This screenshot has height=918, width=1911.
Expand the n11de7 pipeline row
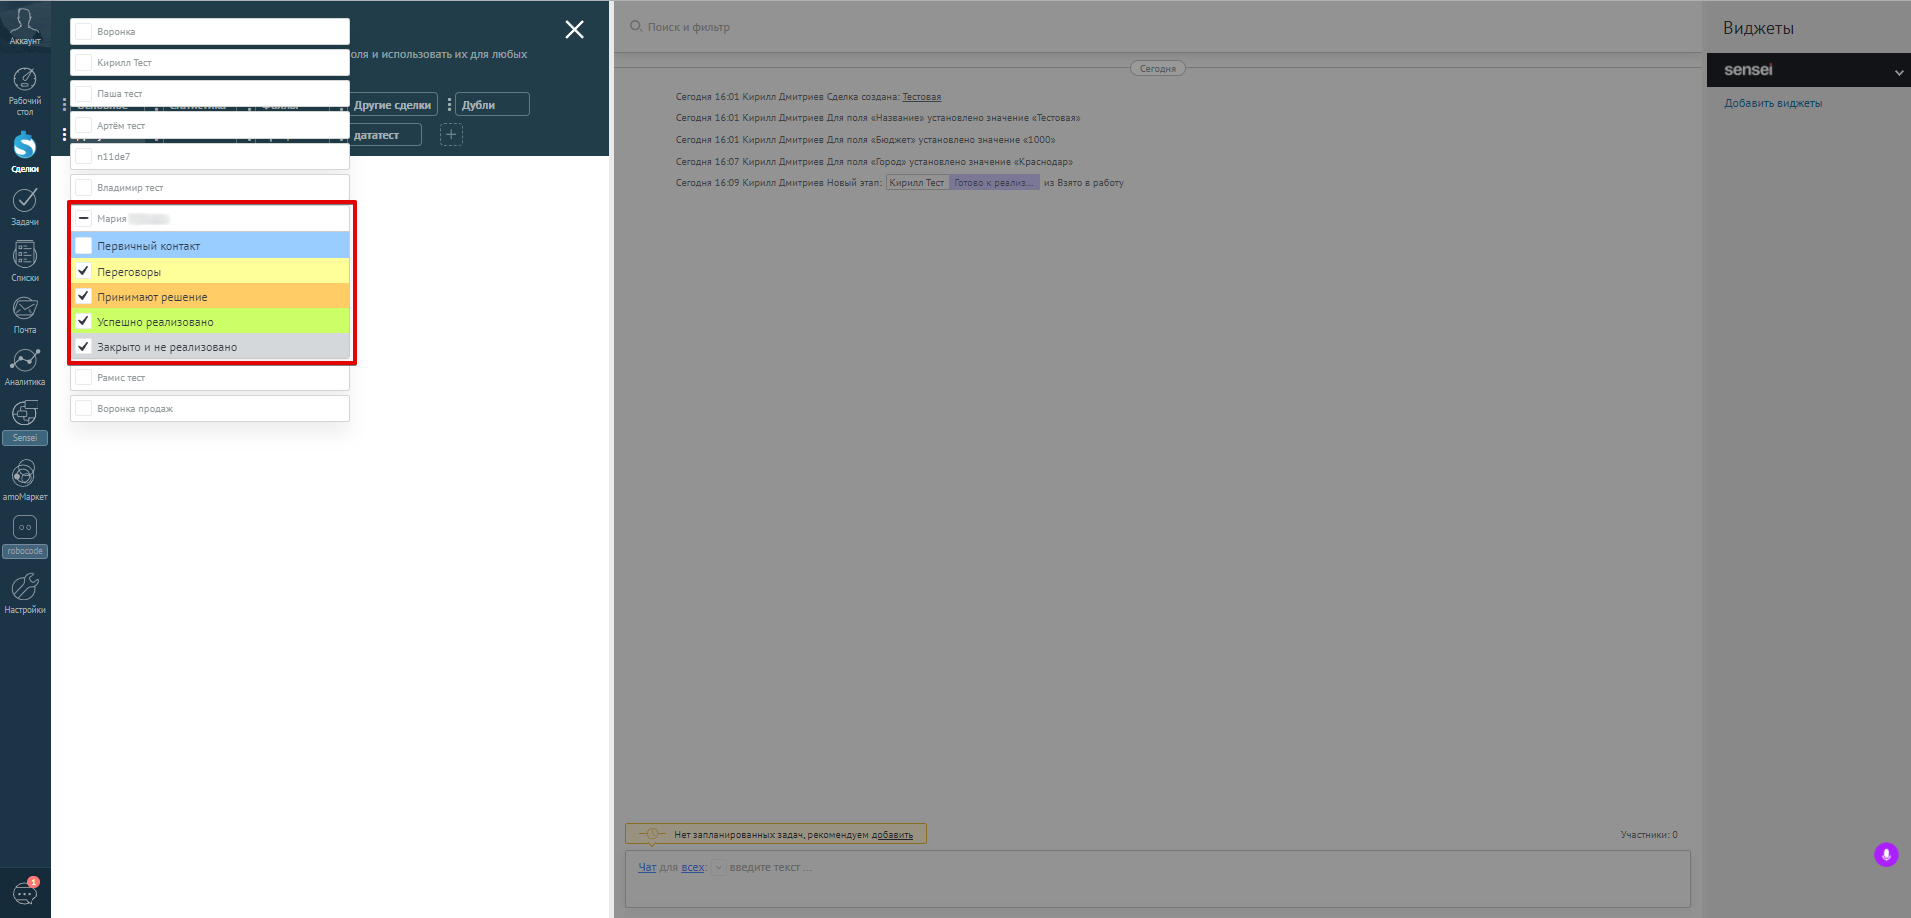pos(210,157)
